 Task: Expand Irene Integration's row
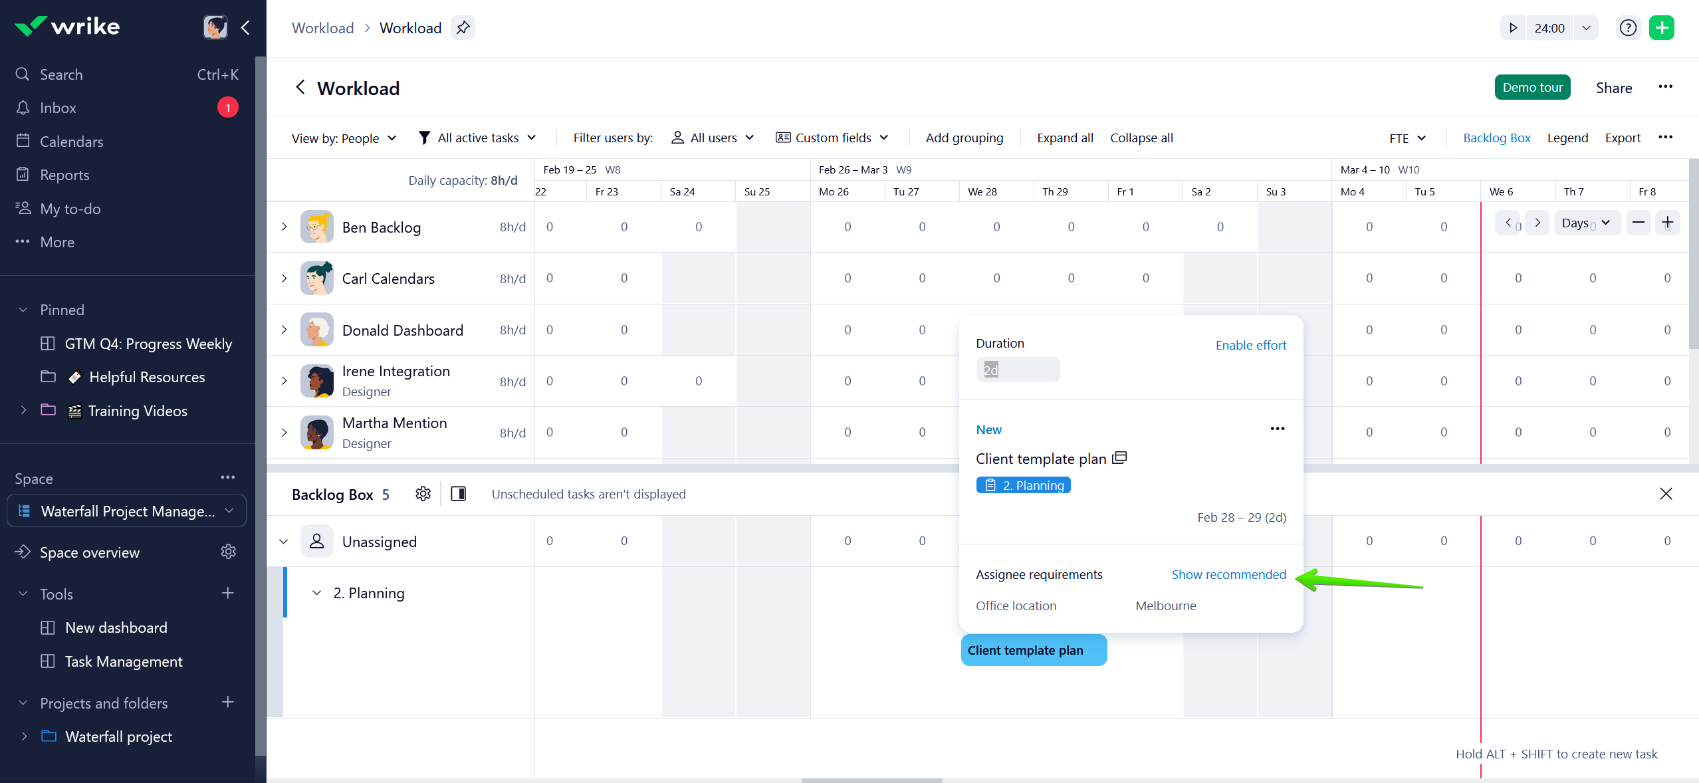(284, 381)
